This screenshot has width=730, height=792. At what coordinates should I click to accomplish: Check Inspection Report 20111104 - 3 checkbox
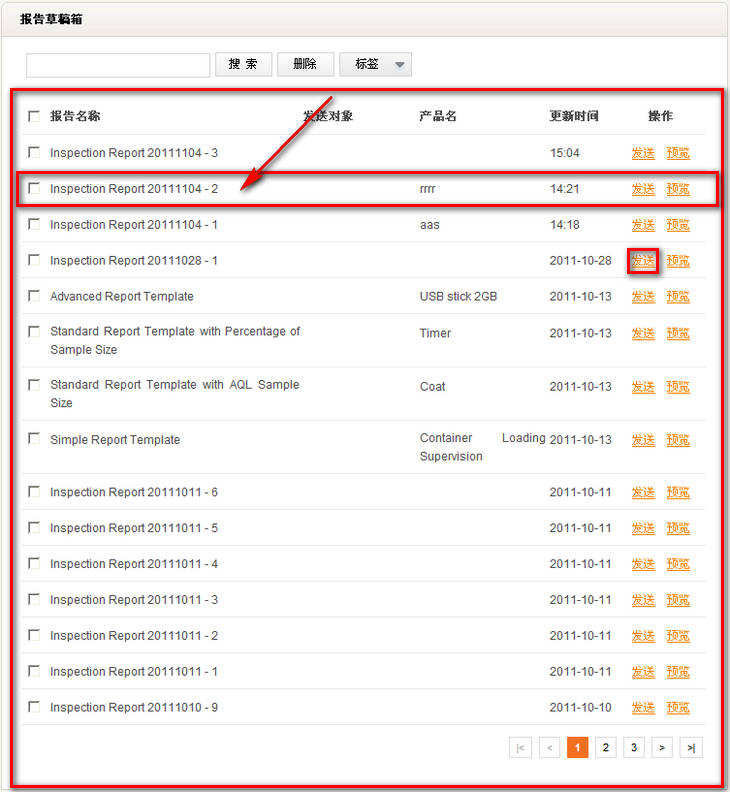pos(34,152)
